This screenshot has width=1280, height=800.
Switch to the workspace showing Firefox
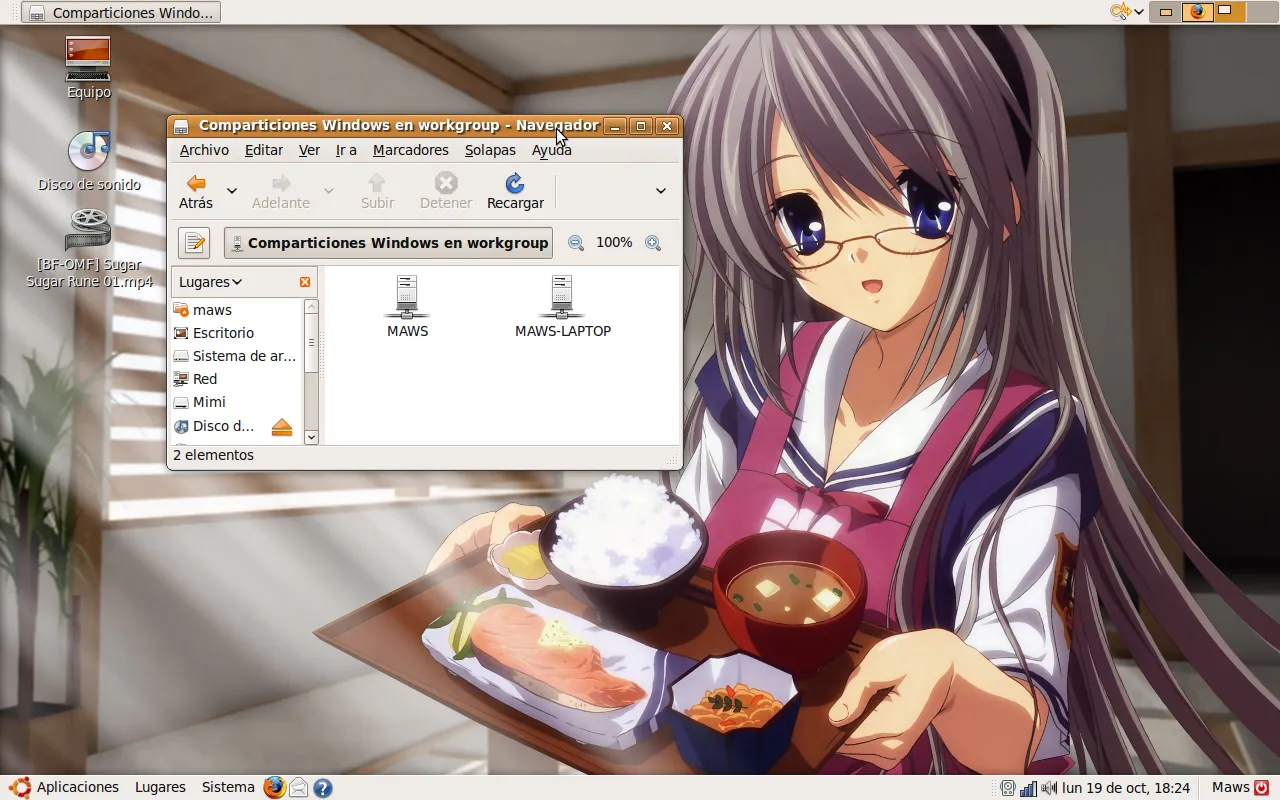point(1197,12)
